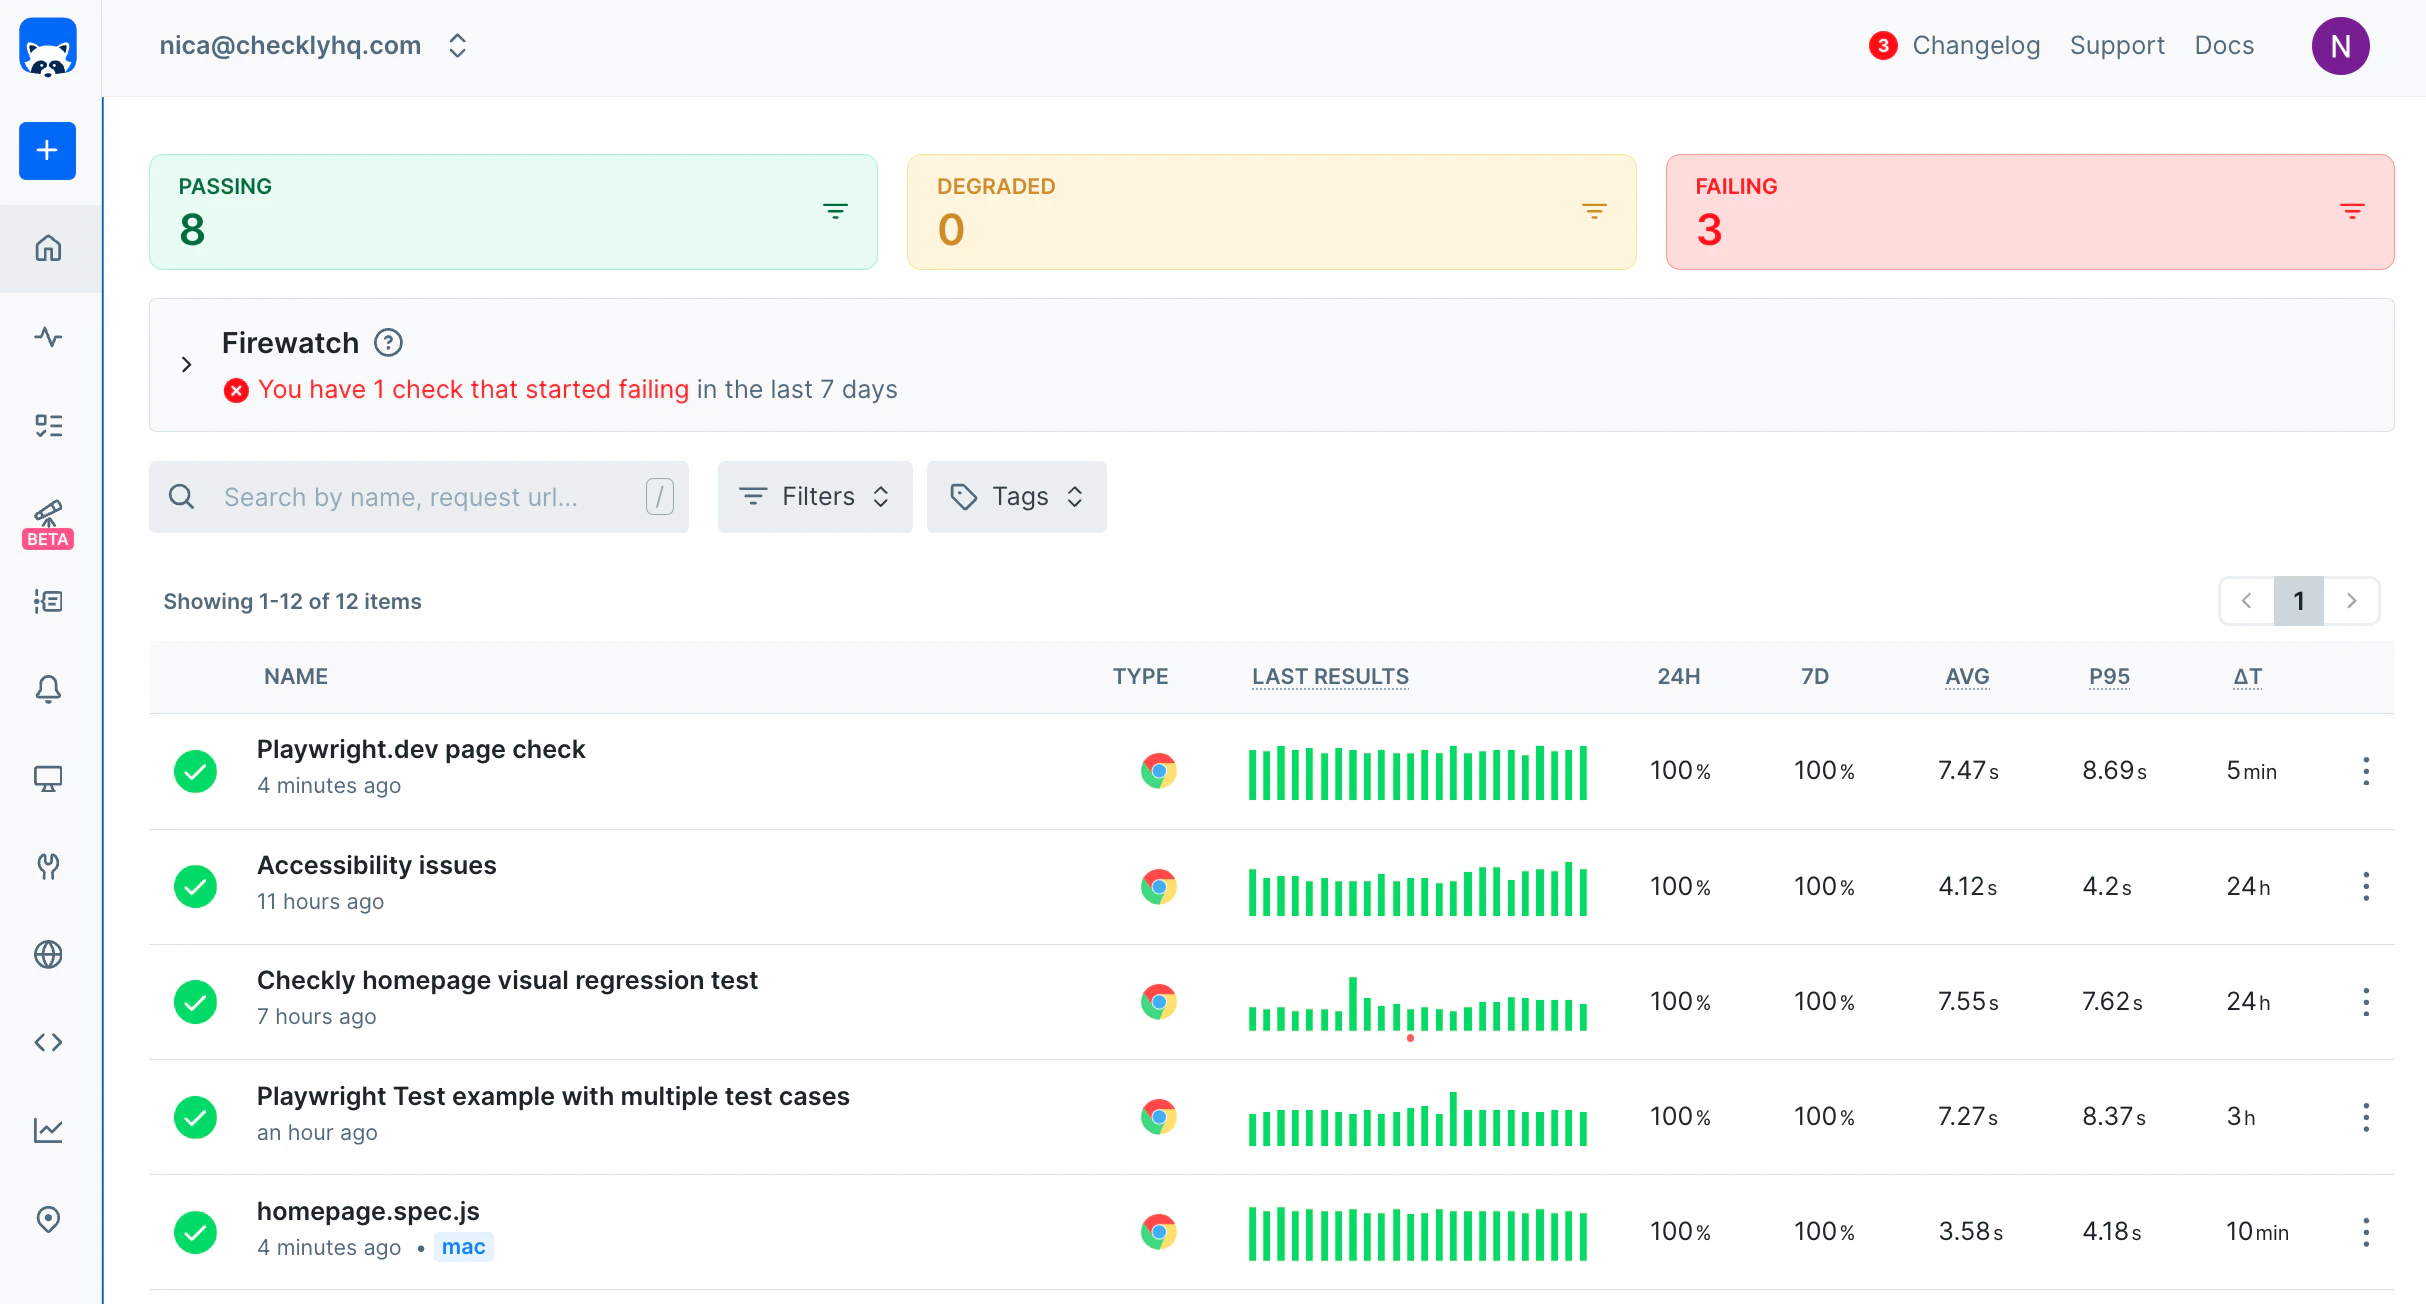
Task: Expand the Firewatch panel chevron
Action: pyautogui.click(x=186, y=365)
